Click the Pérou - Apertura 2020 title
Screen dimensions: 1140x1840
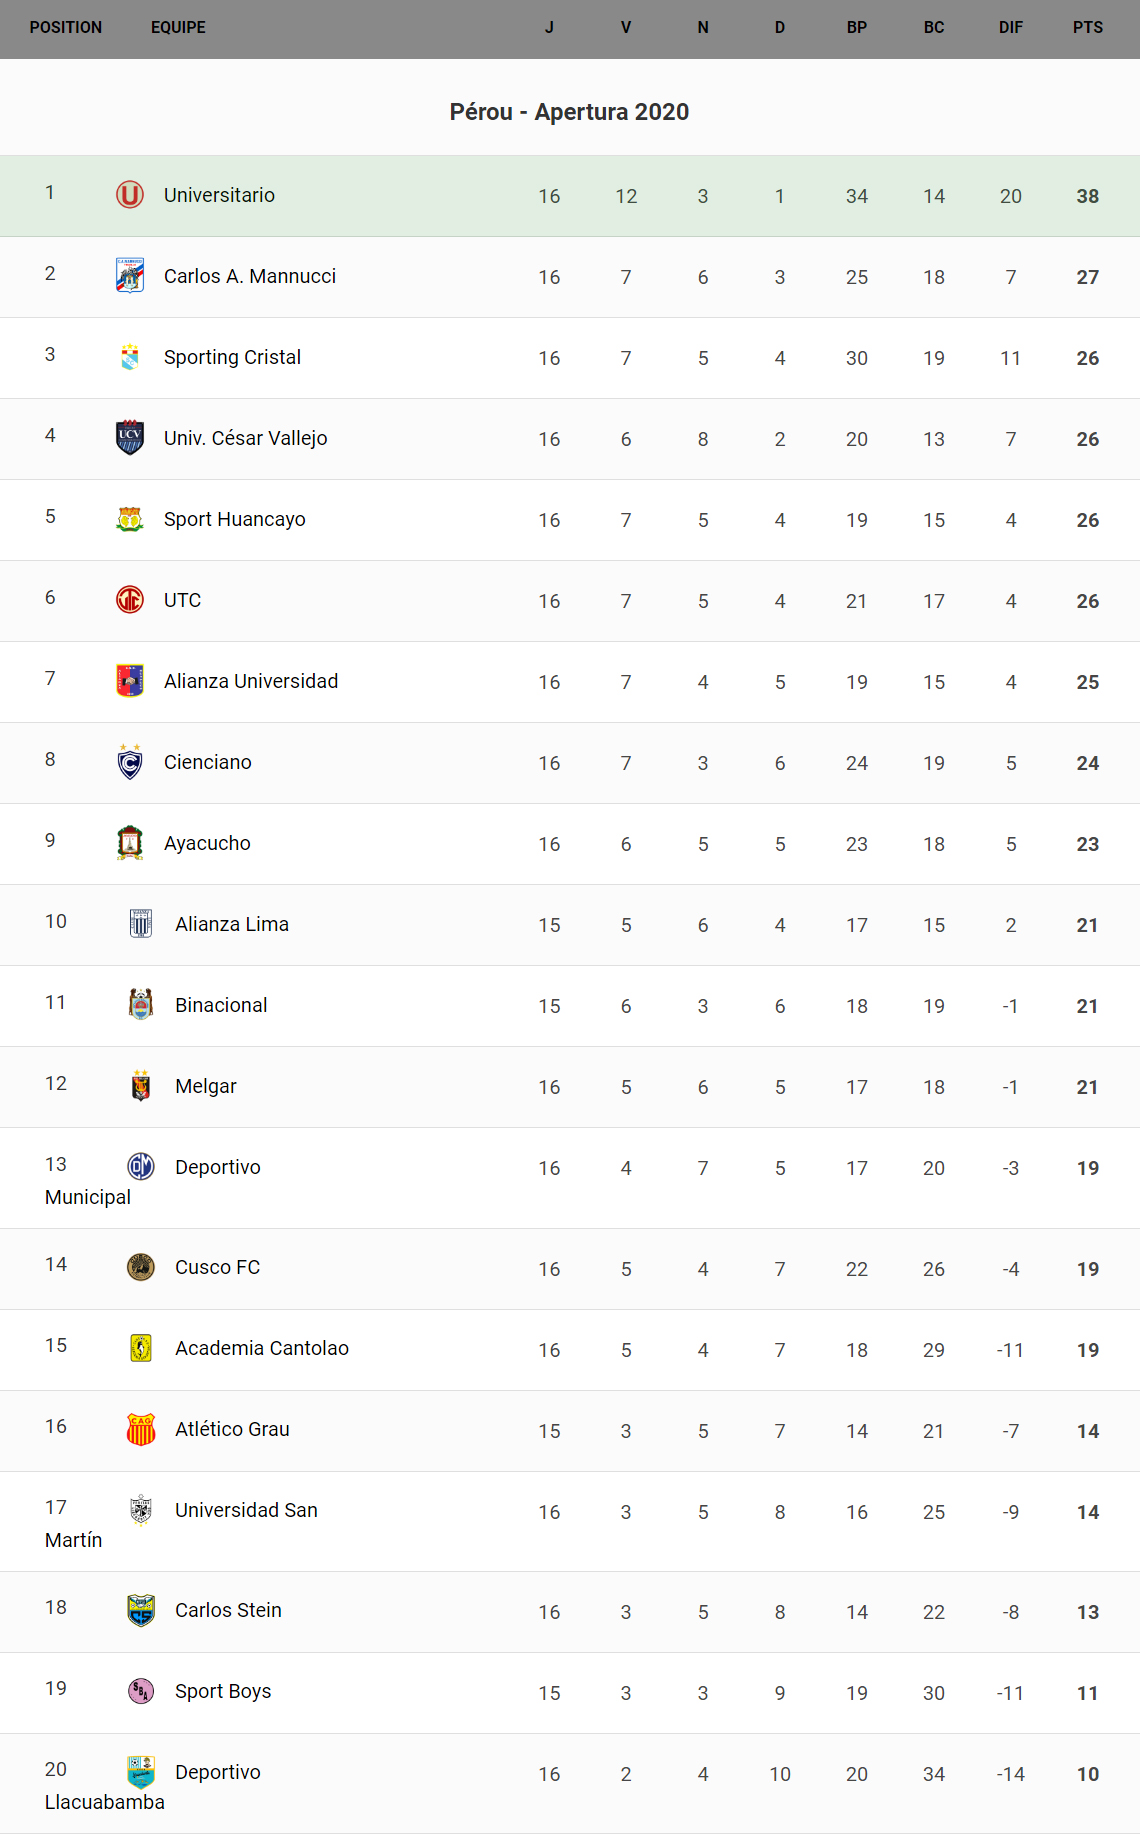[569, 112]
